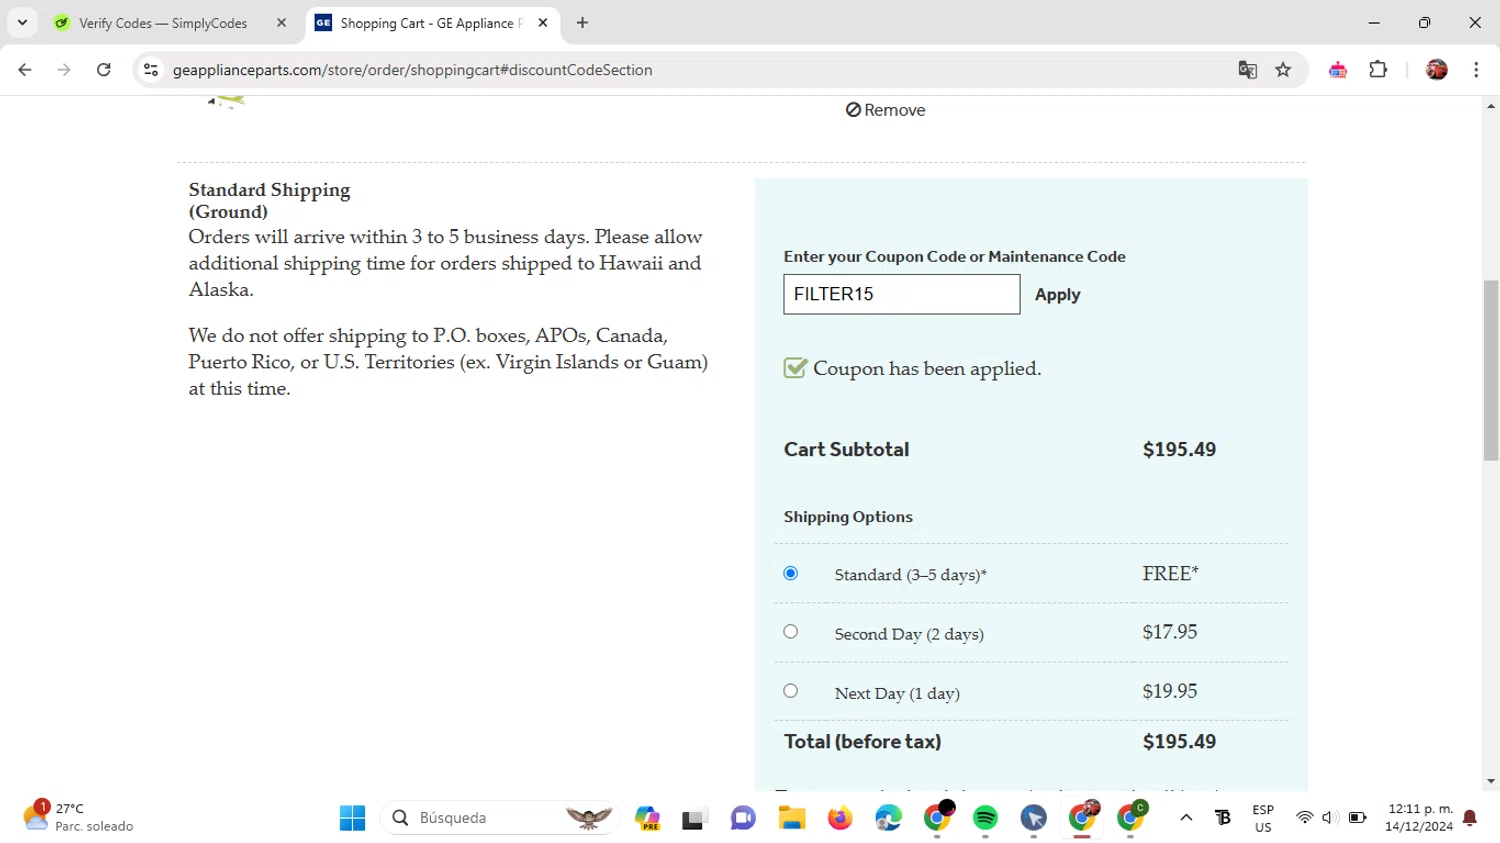Click the page's vertical scrollbar thumb
This screenshot has height=843, width=1500.
point(1491,370)
